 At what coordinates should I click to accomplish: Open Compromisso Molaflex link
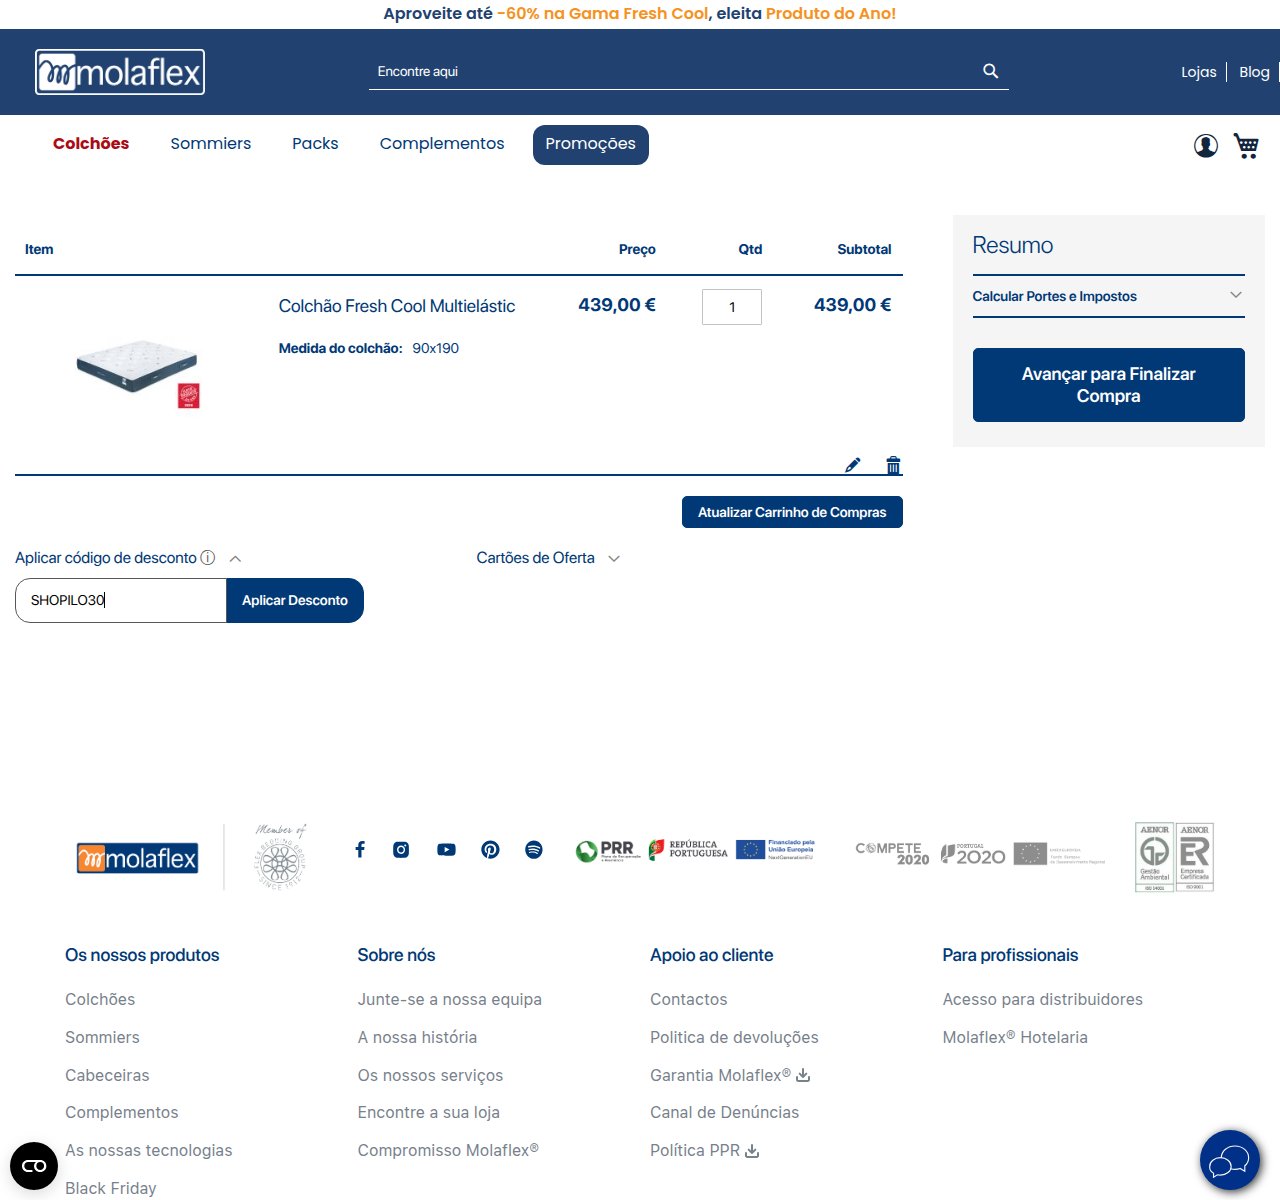448,1151
